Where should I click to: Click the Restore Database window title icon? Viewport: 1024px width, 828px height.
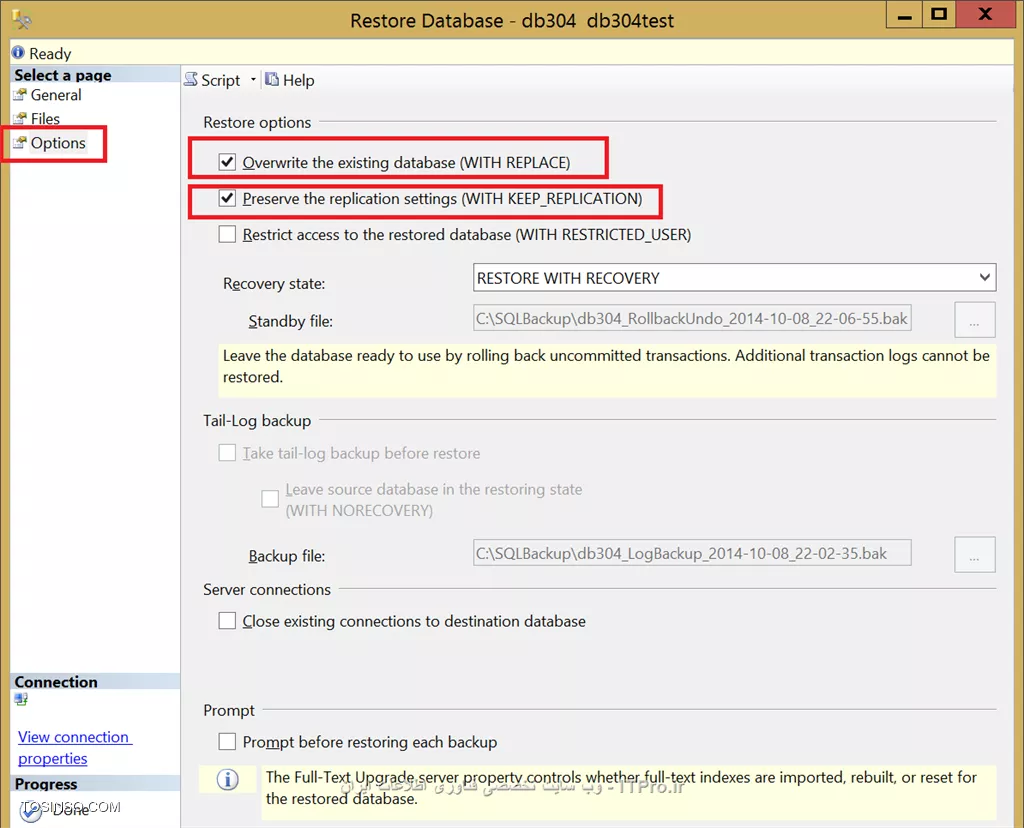(22, 20)
